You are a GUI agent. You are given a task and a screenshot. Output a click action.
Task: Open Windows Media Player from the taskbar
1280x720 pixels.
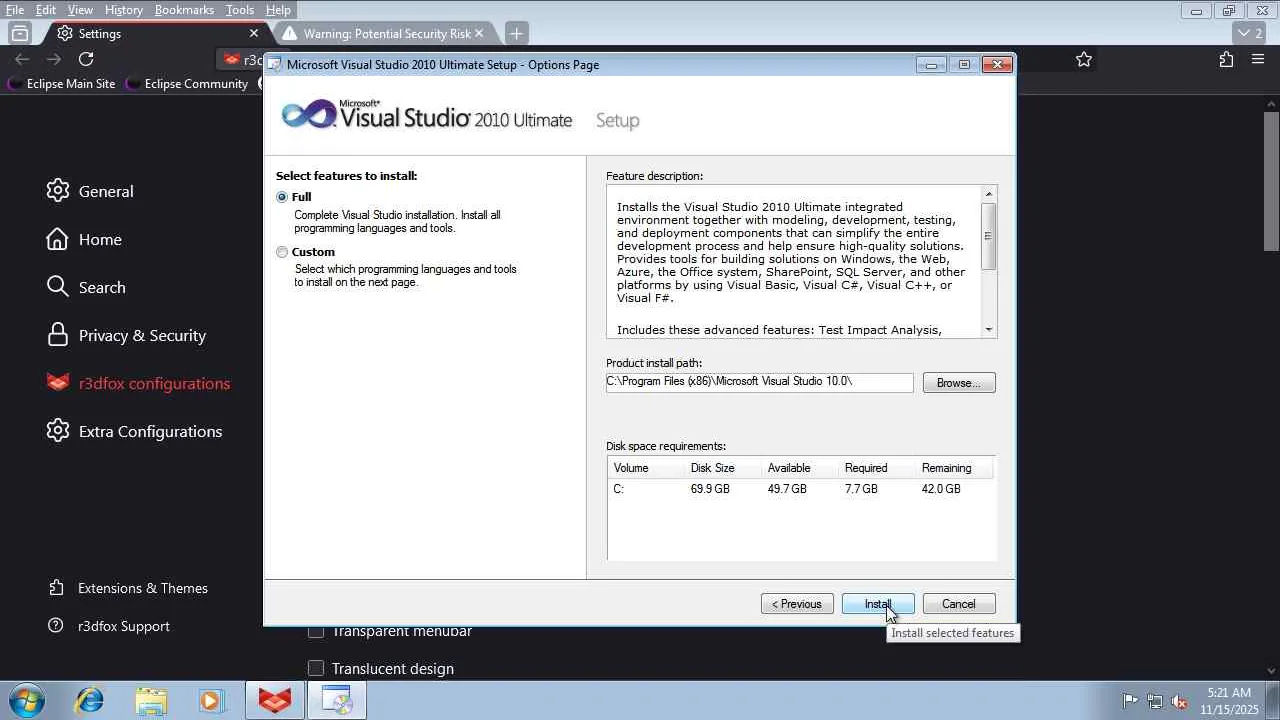pos(211,701)
